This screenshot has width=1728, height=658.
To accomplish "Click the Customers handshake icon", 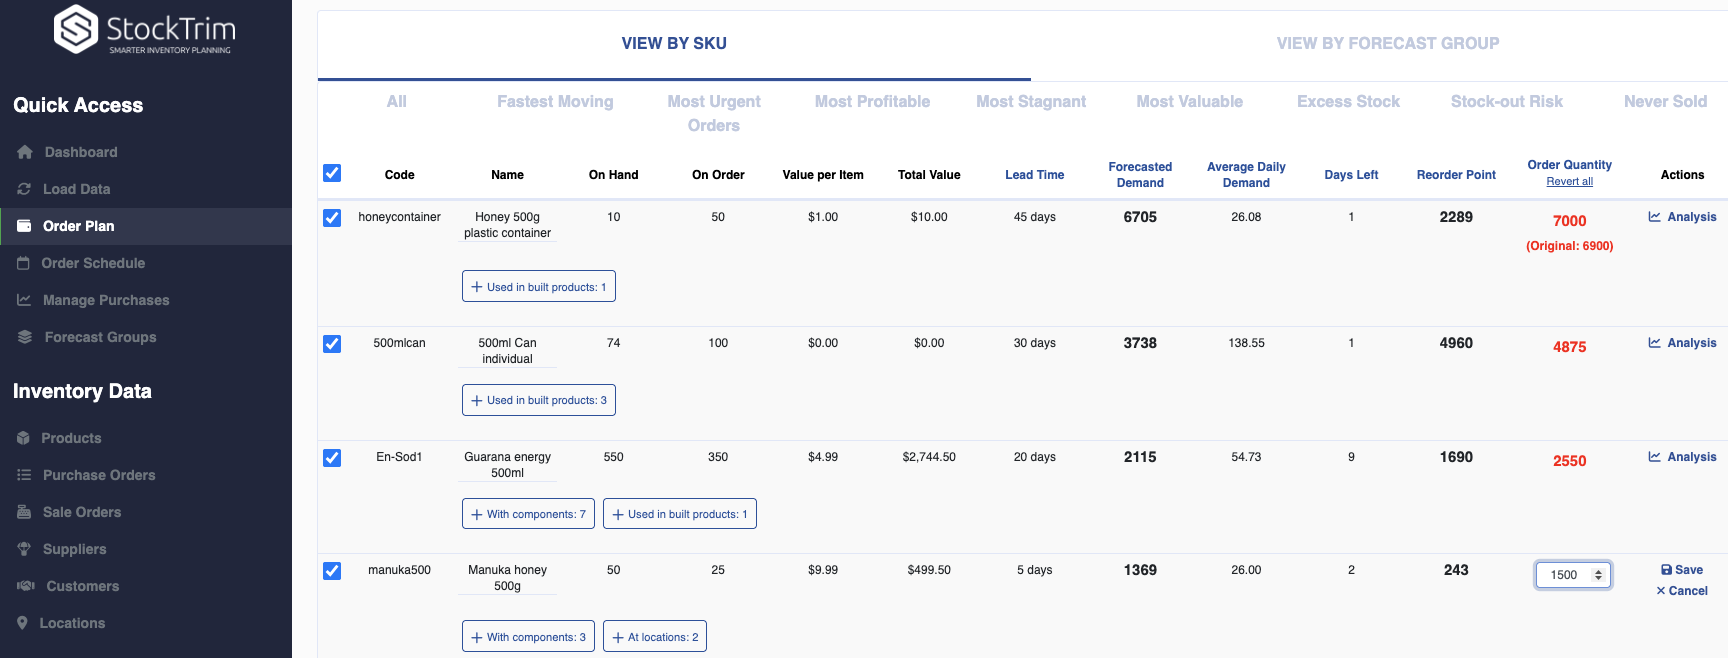I will (26, 586).
